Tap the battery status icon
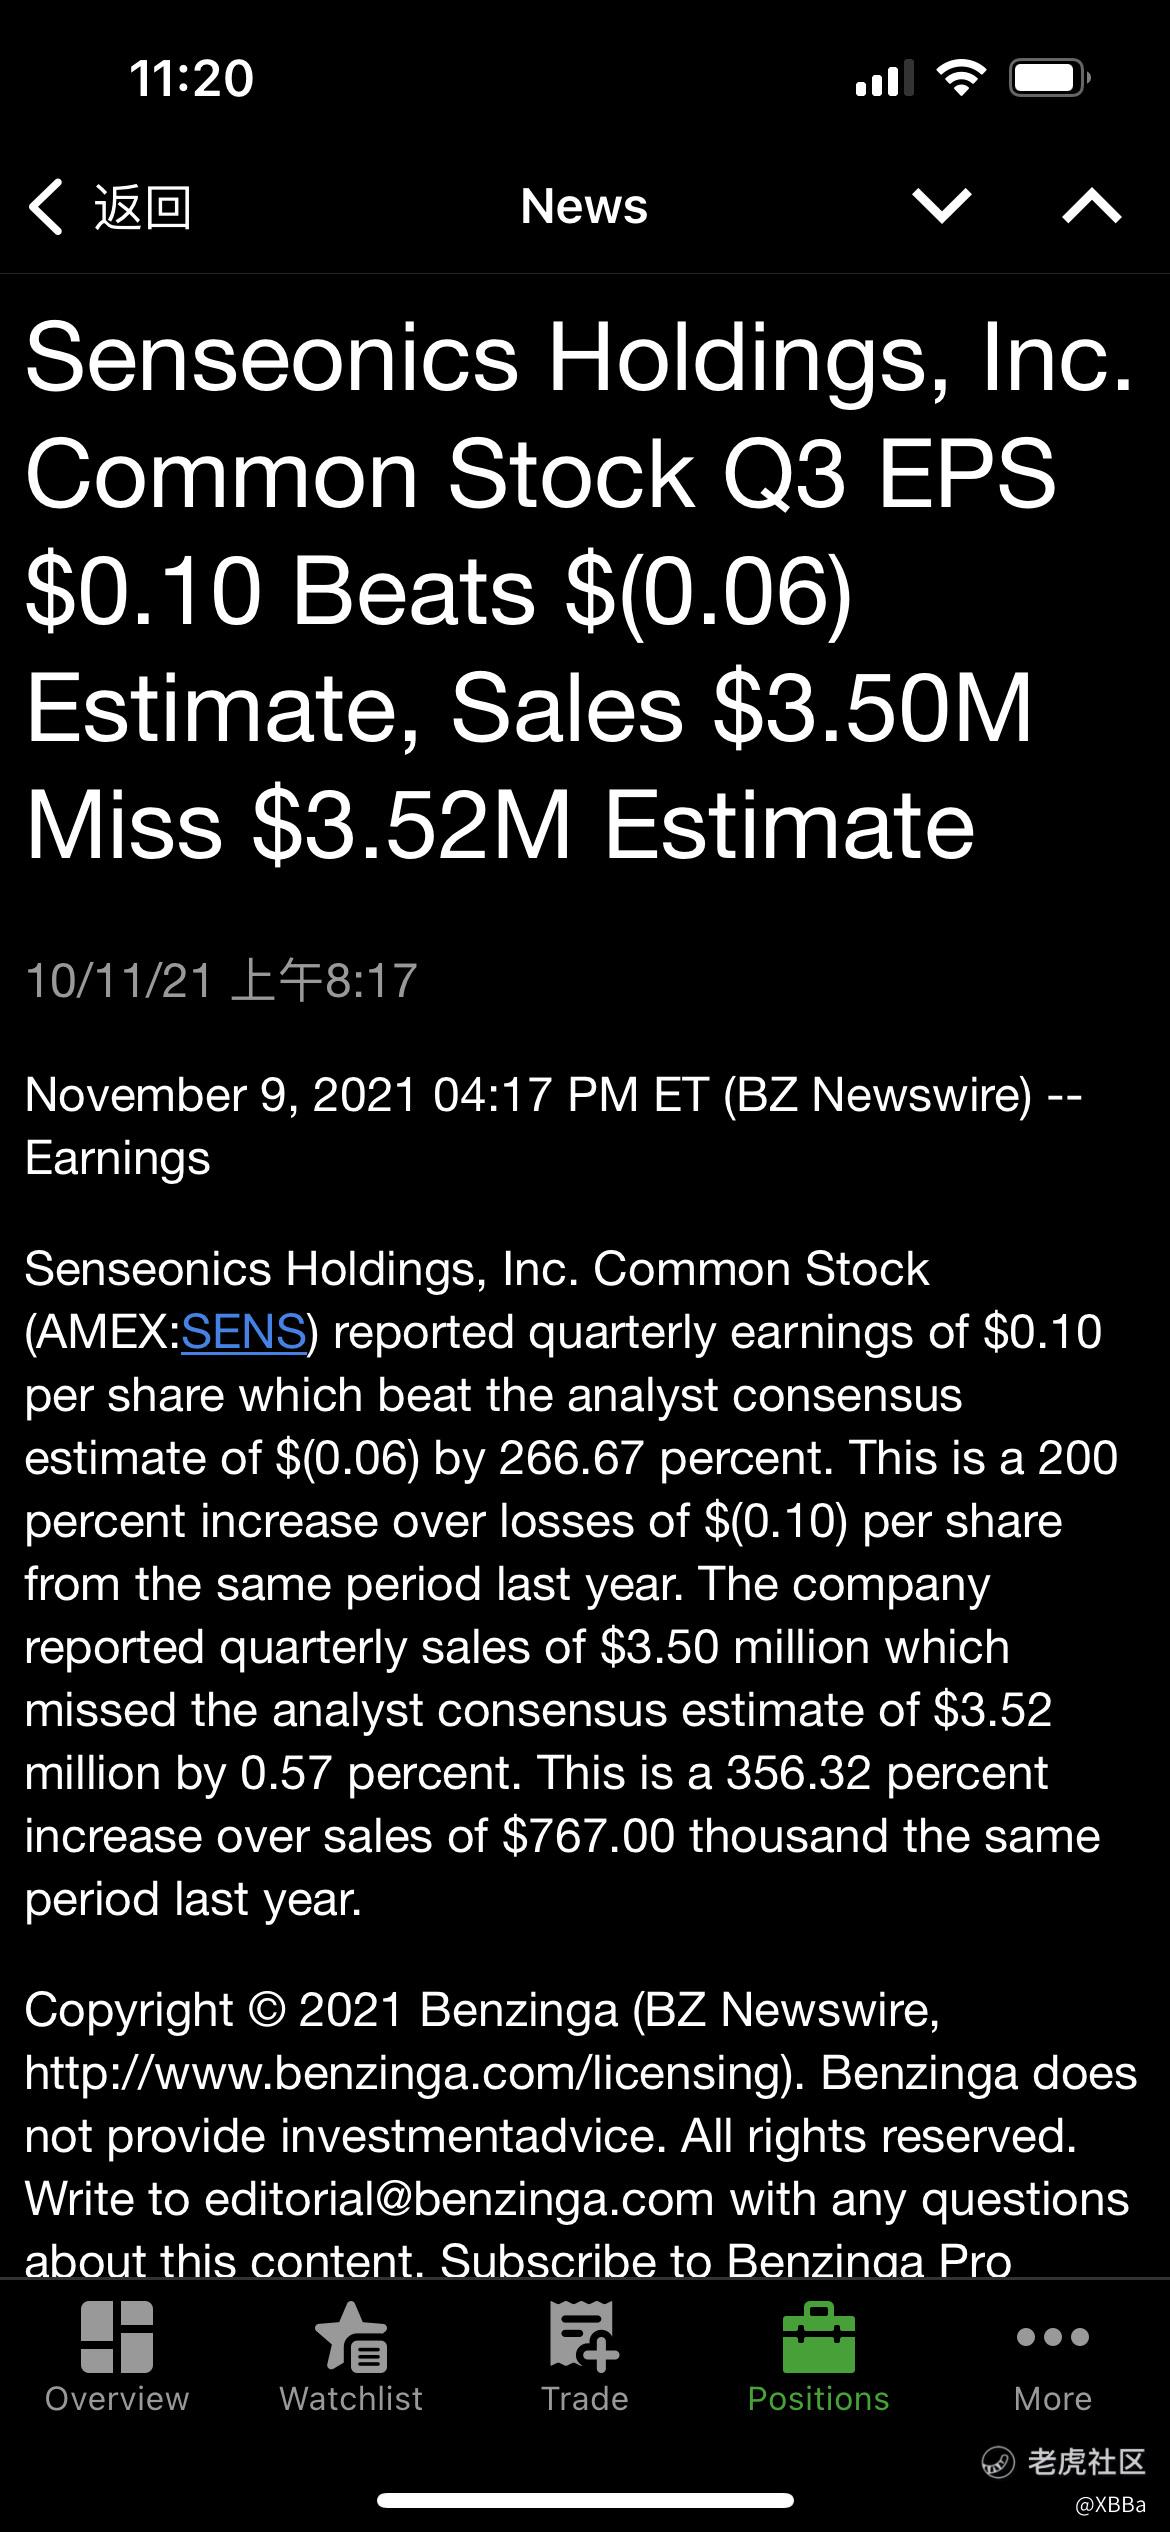Screen dimensions: 1170x2532 (1049, 78)
